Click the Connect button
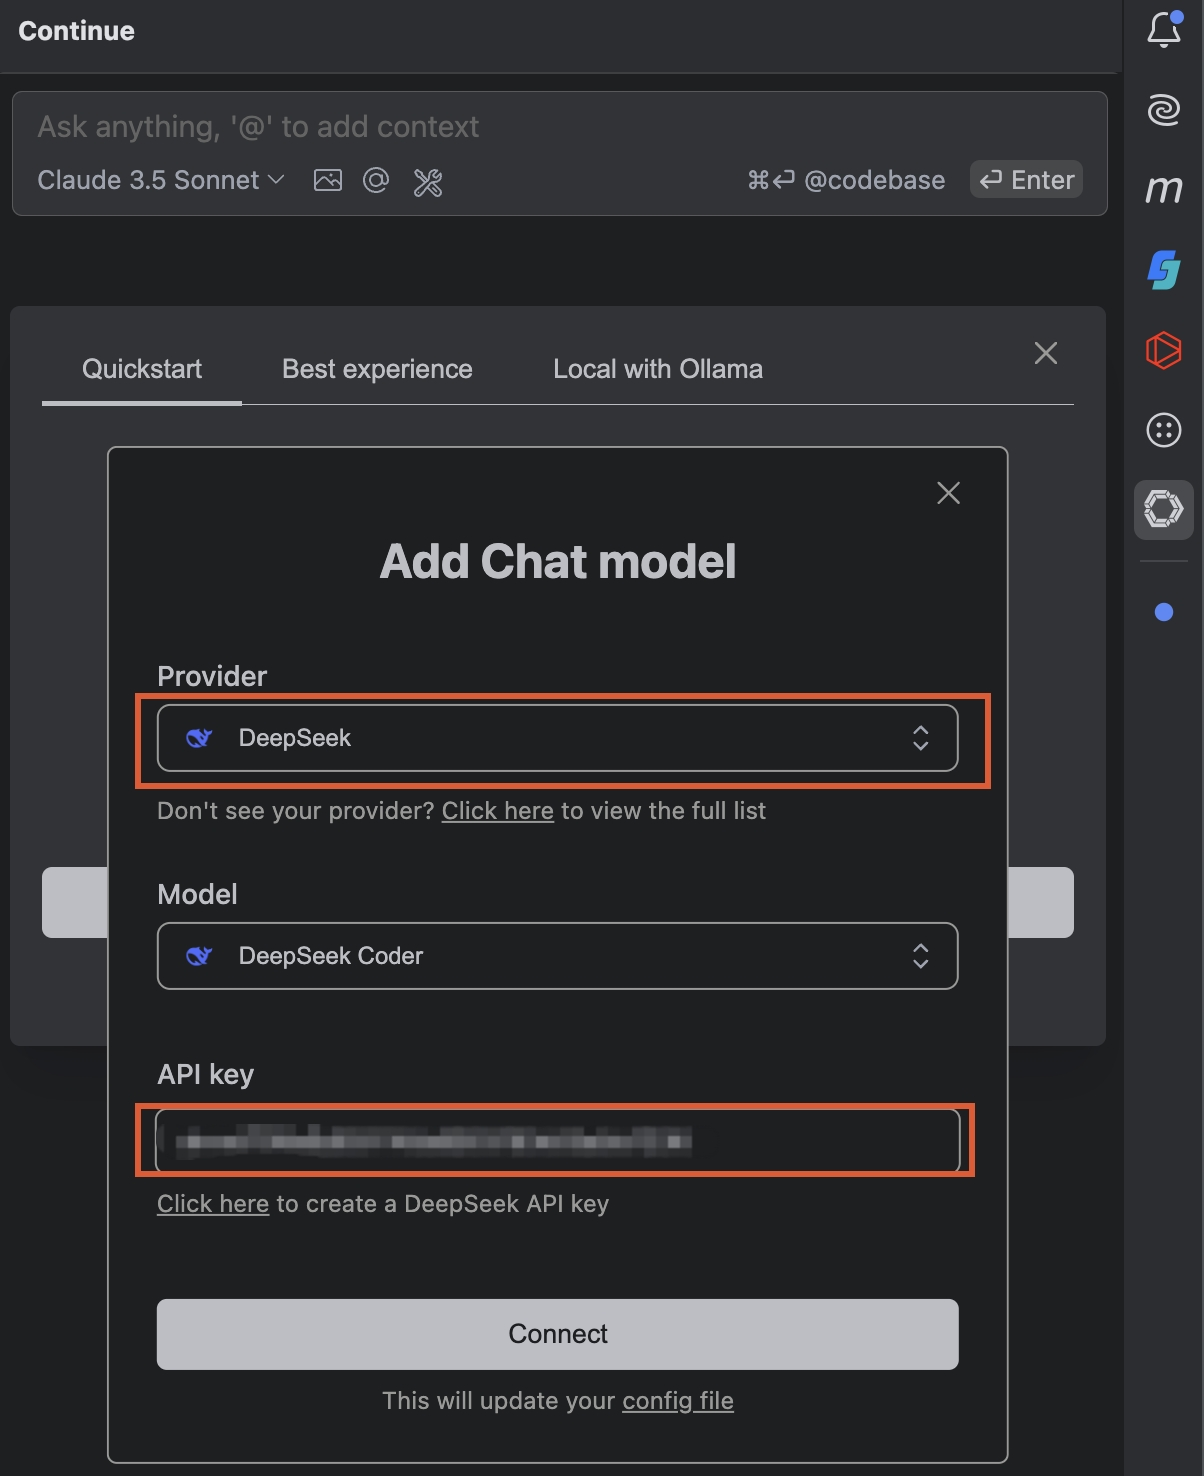 558,1334
